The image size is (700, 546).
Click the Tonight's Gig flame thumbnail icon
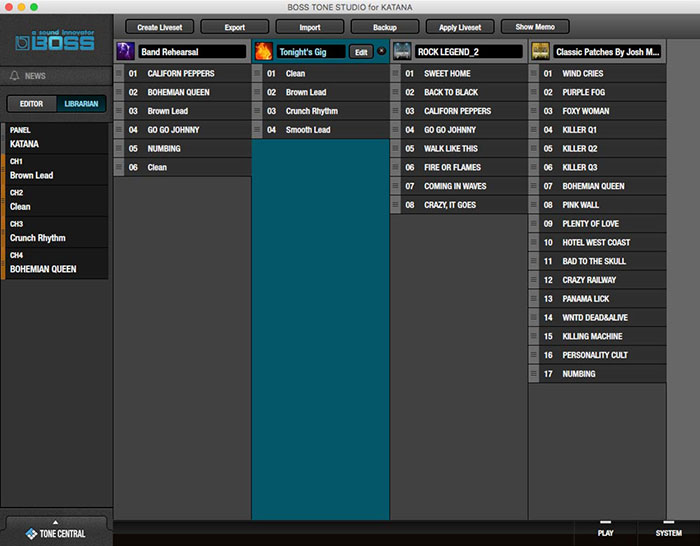[263, 51]
